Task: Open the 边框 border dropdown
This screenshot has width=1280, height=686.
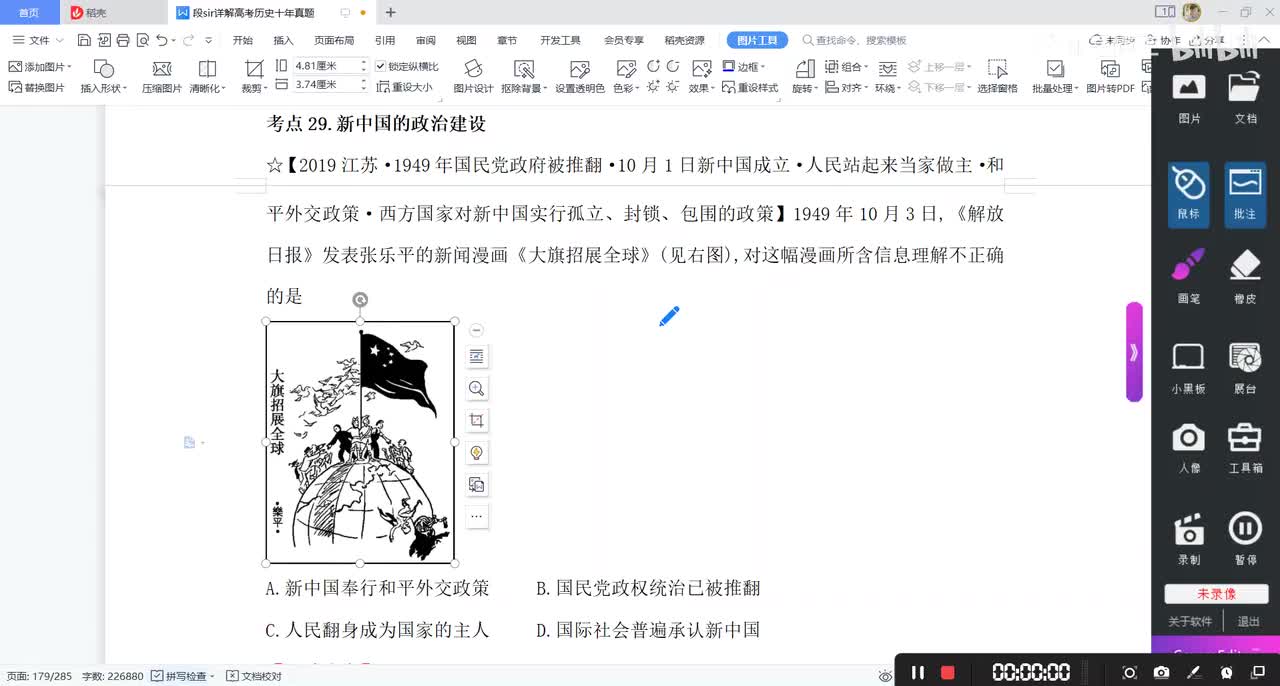Action: (x=743, y=66)
